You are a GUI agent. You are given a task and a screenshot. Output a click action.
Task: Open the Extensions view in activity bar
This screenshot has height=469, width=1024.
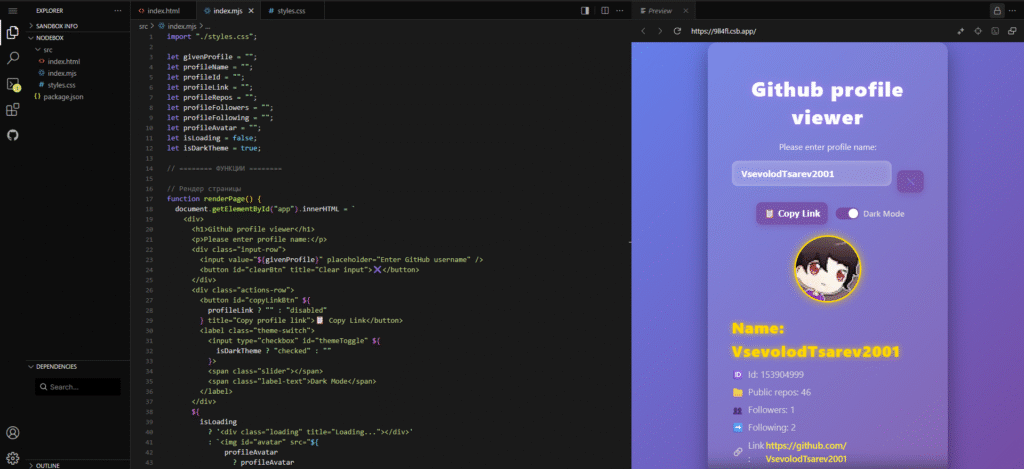click(13, 110)
